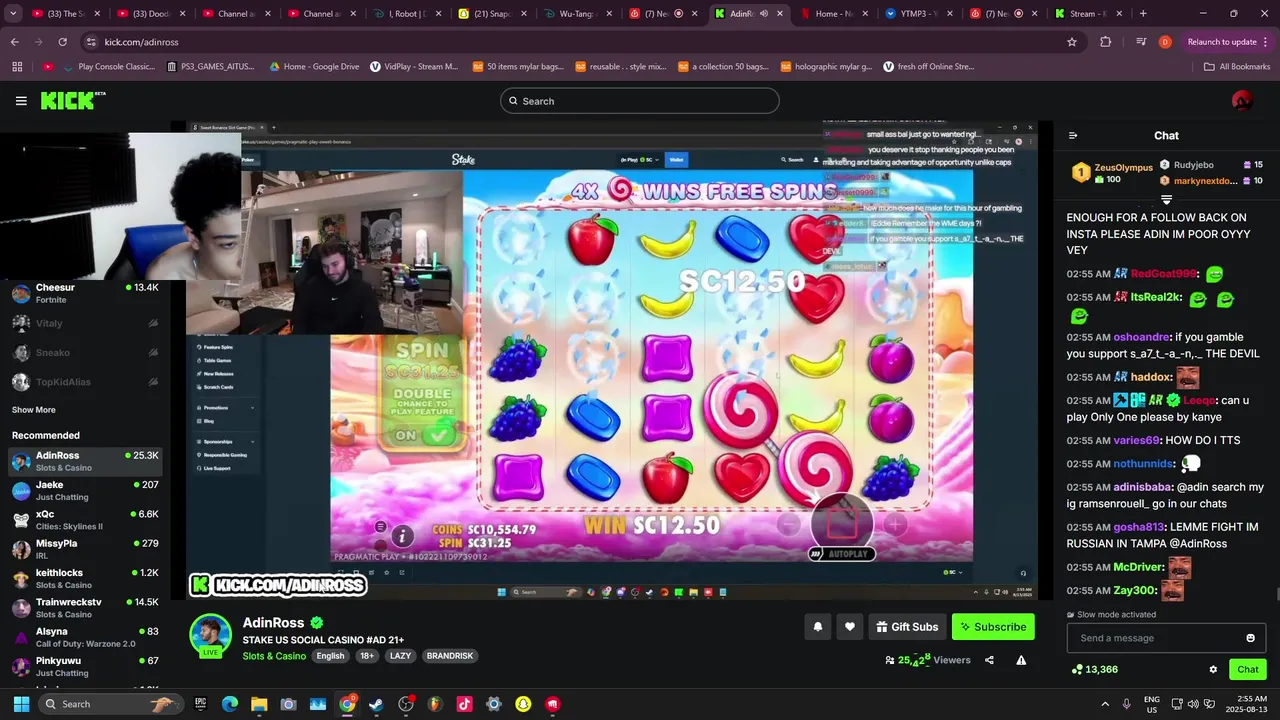Click the green Subscribe button
The height and width of the screenshot is (720, 1280).
click(993, 627)
